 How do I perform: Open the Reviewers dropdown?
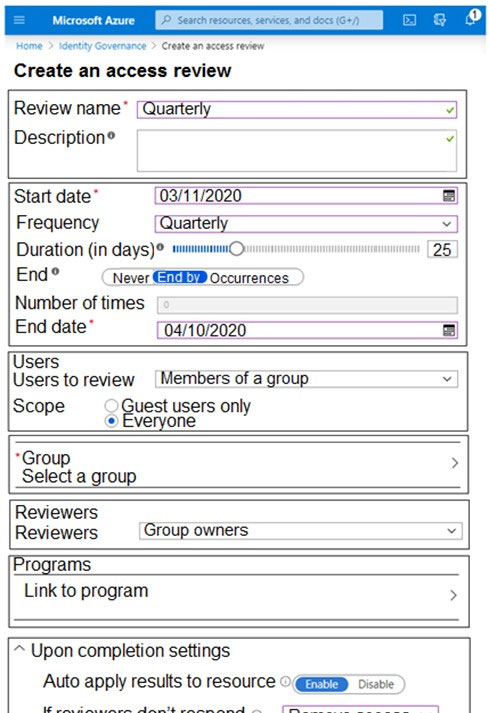pyautogui.click(x=300, y=531)
